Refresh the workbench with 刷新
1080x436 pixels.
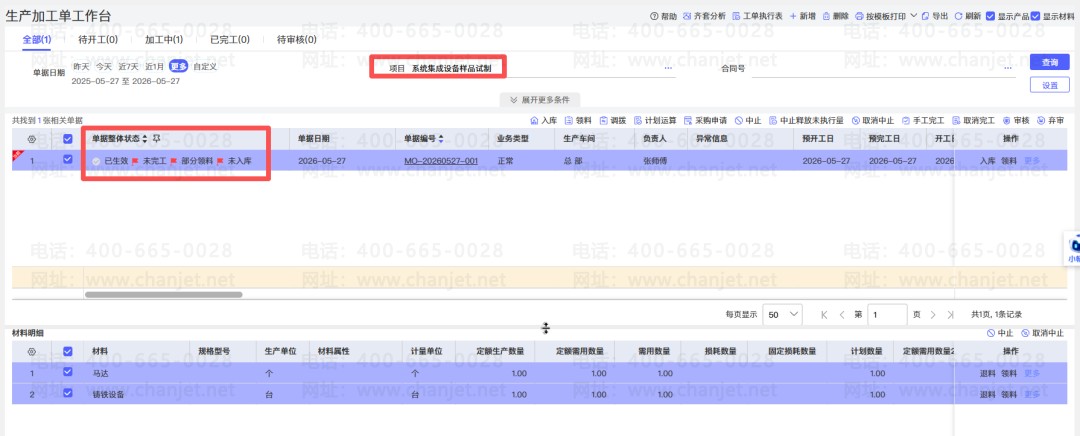968,16
